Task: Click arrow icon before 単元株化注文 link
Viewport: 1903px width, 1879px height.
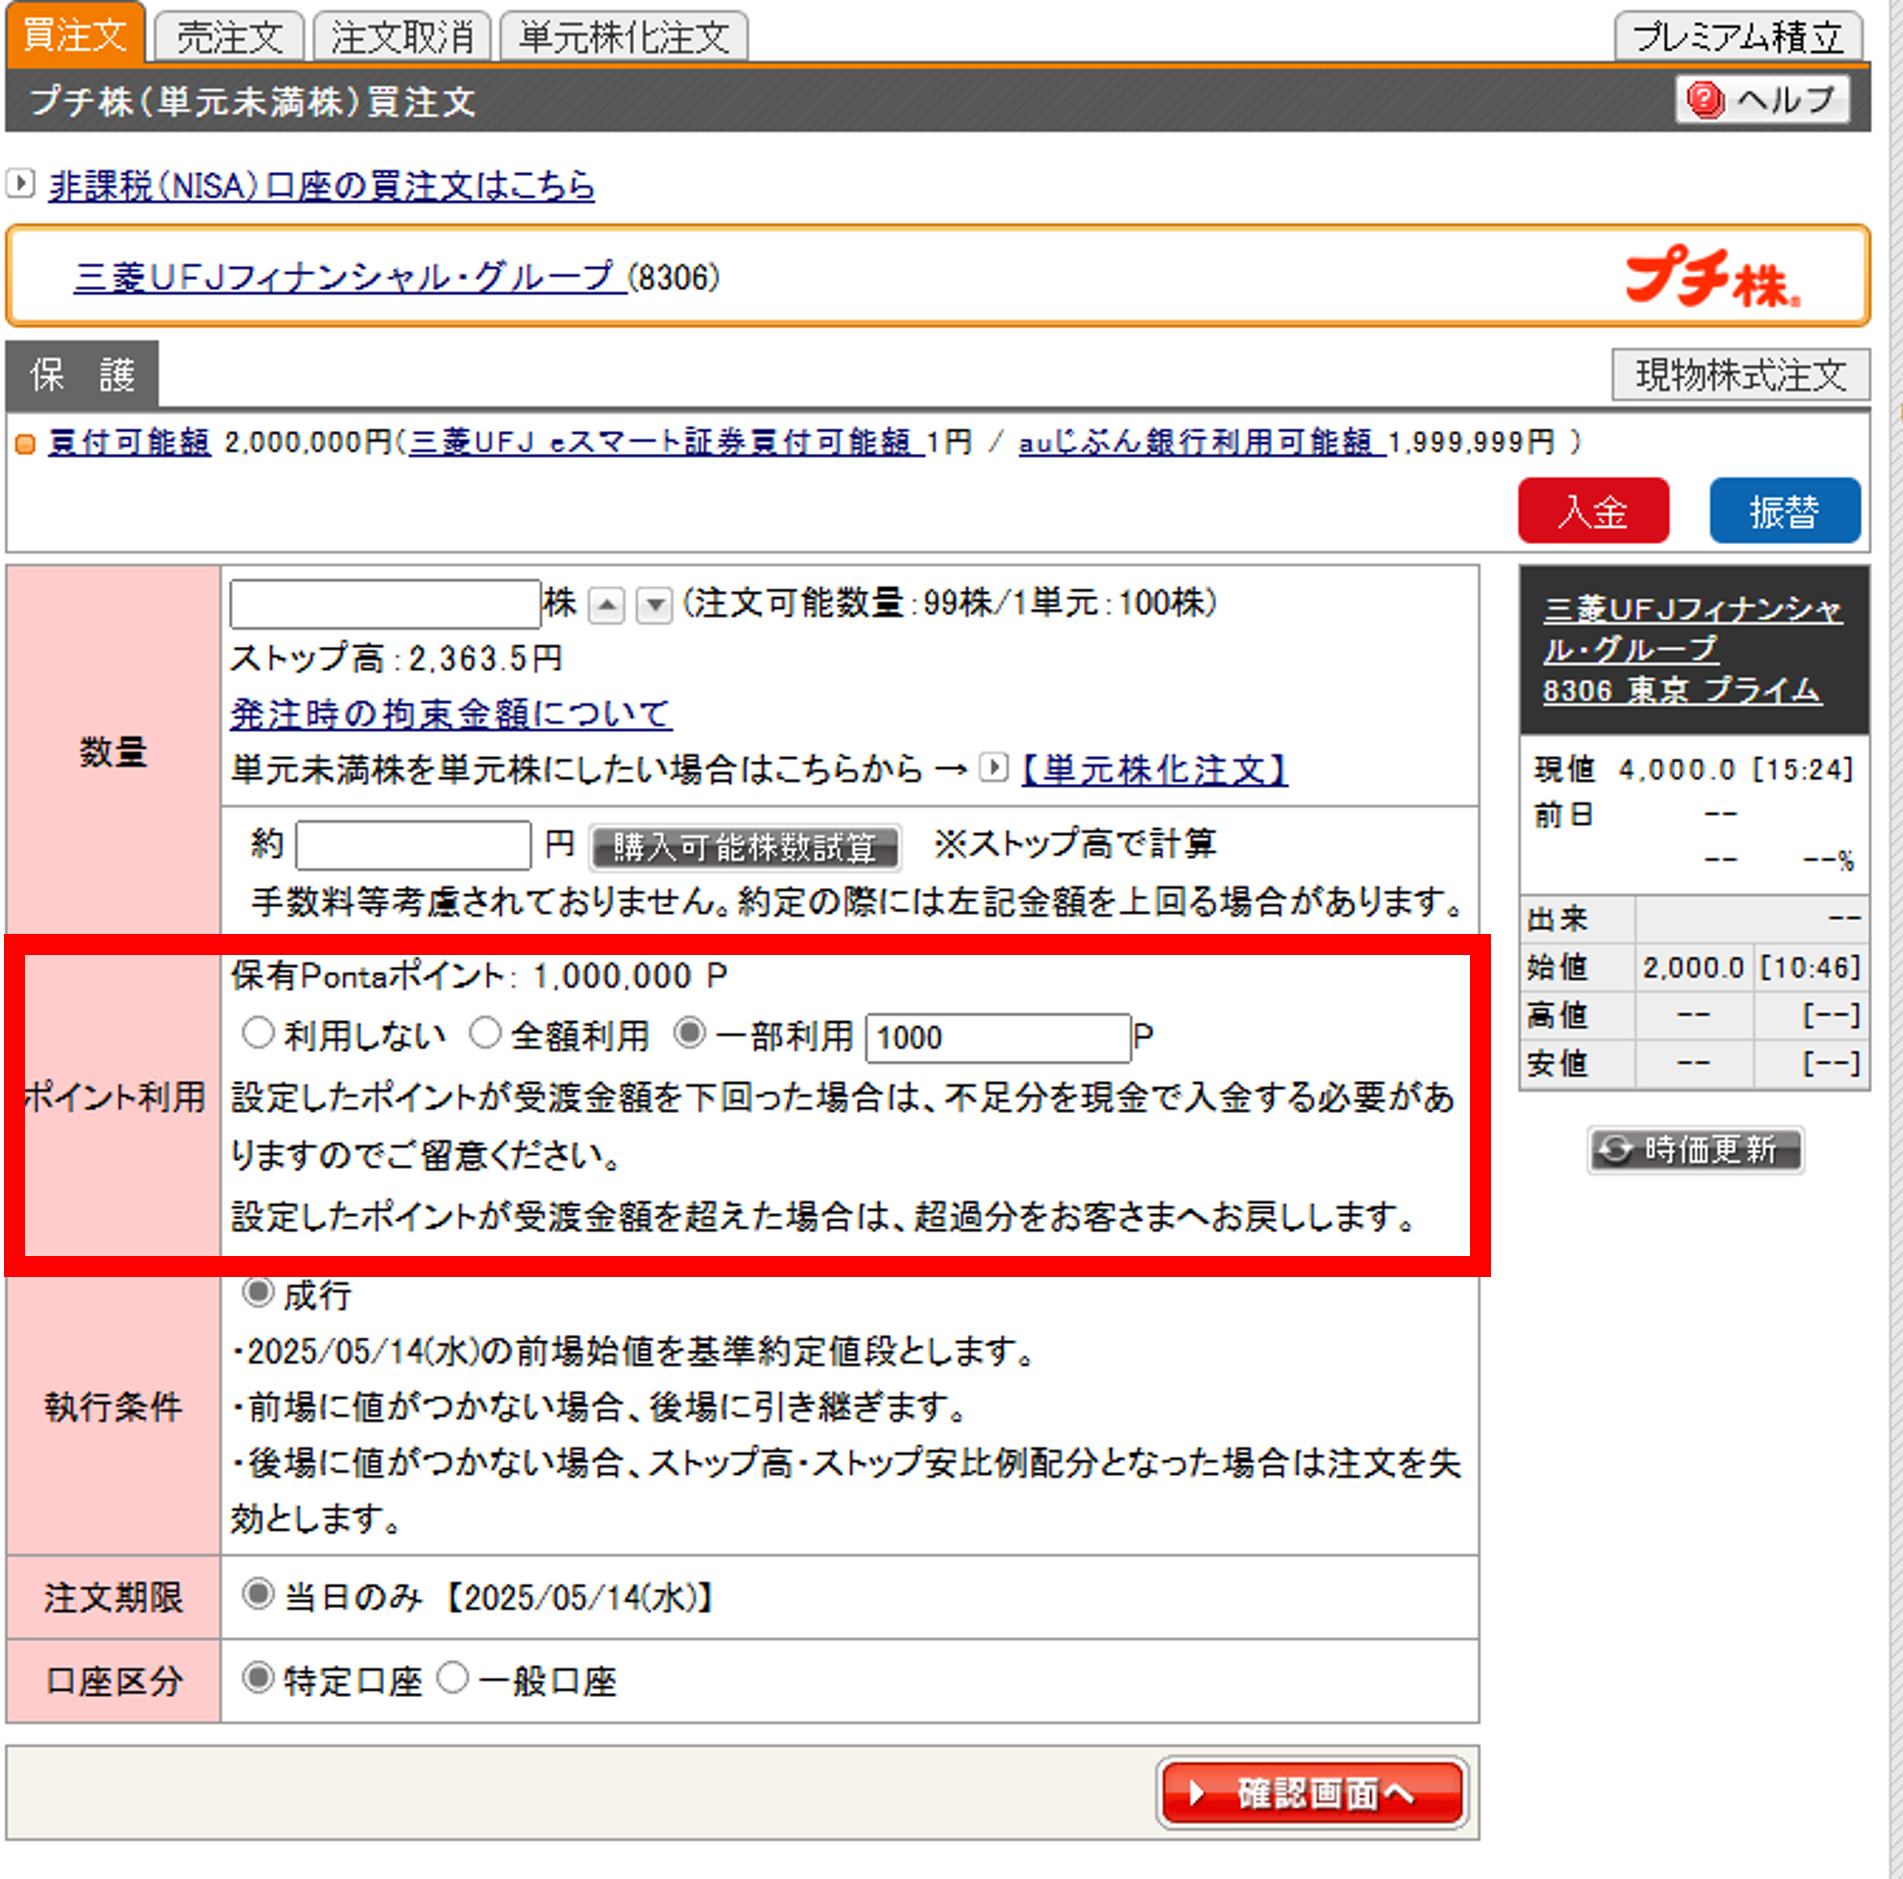Action: click(993, 768)
